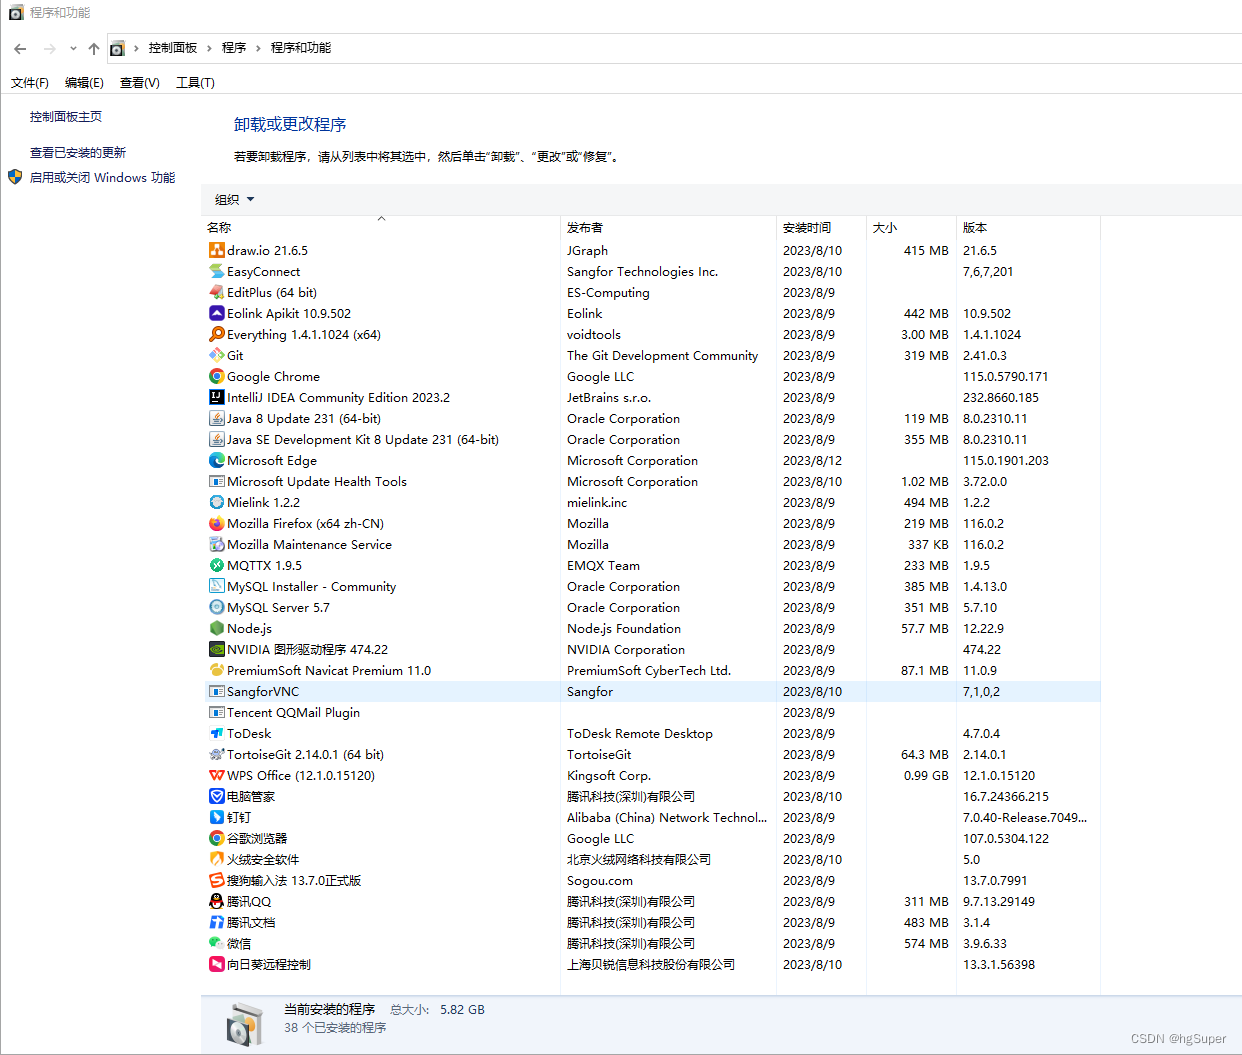The height and width of the screenshot is (1055, 1242).
Task: Click the NVIDIA 图形驱动程序 icon
Action: 215,649
